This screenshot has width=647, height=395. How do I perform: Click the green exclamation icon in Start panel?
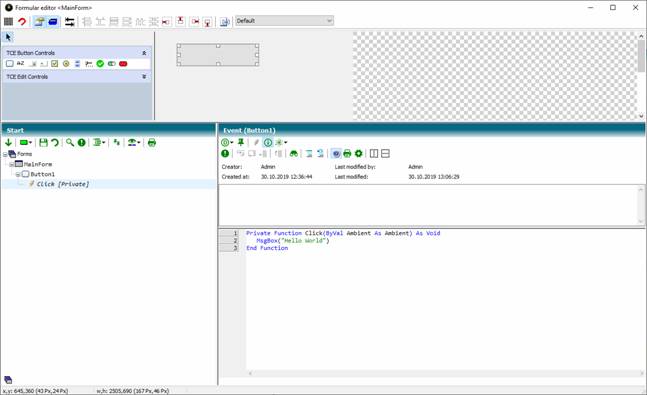point(82,143)
